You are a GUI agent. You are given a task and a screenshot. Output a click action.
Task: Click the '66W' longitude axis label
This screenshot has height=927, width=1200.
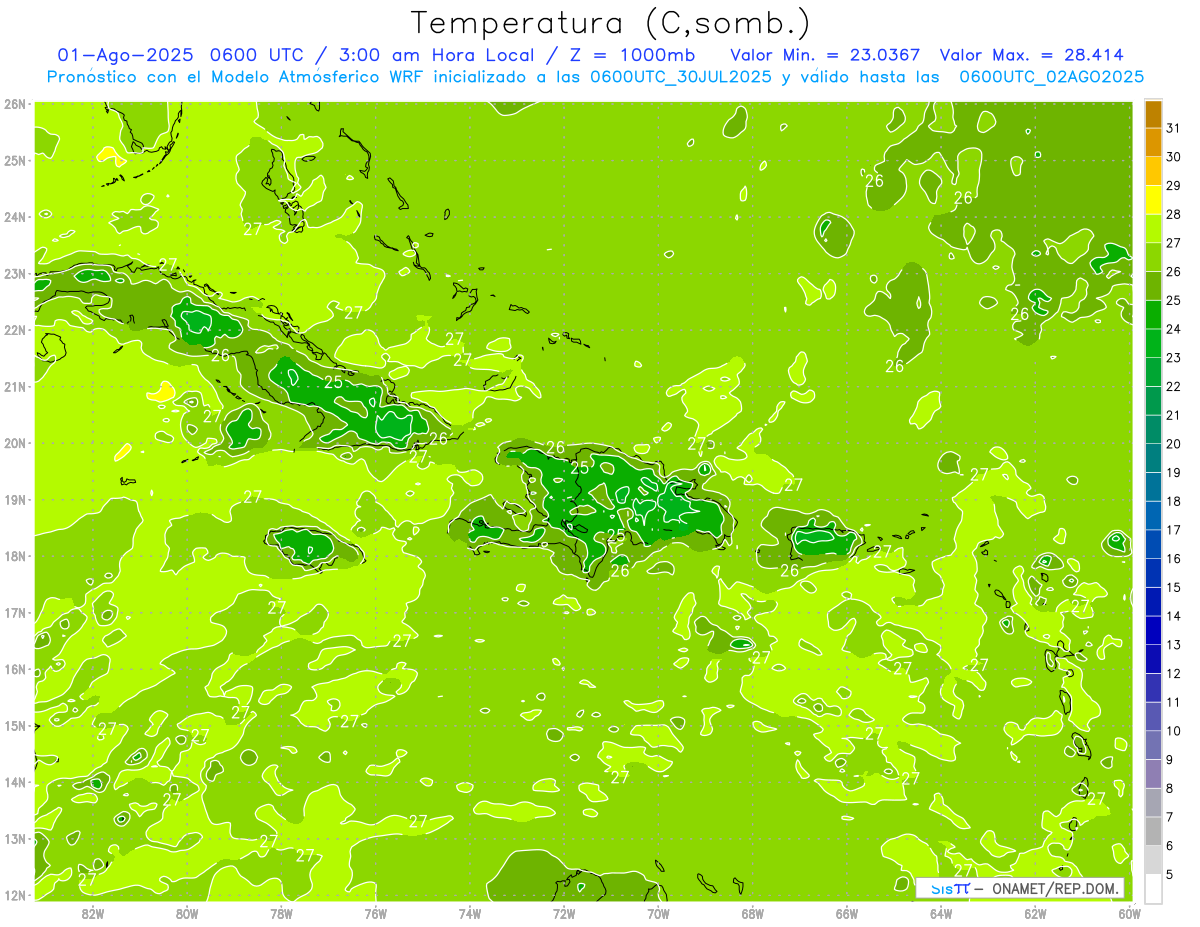pyautogui.click(x=847, y=913)
